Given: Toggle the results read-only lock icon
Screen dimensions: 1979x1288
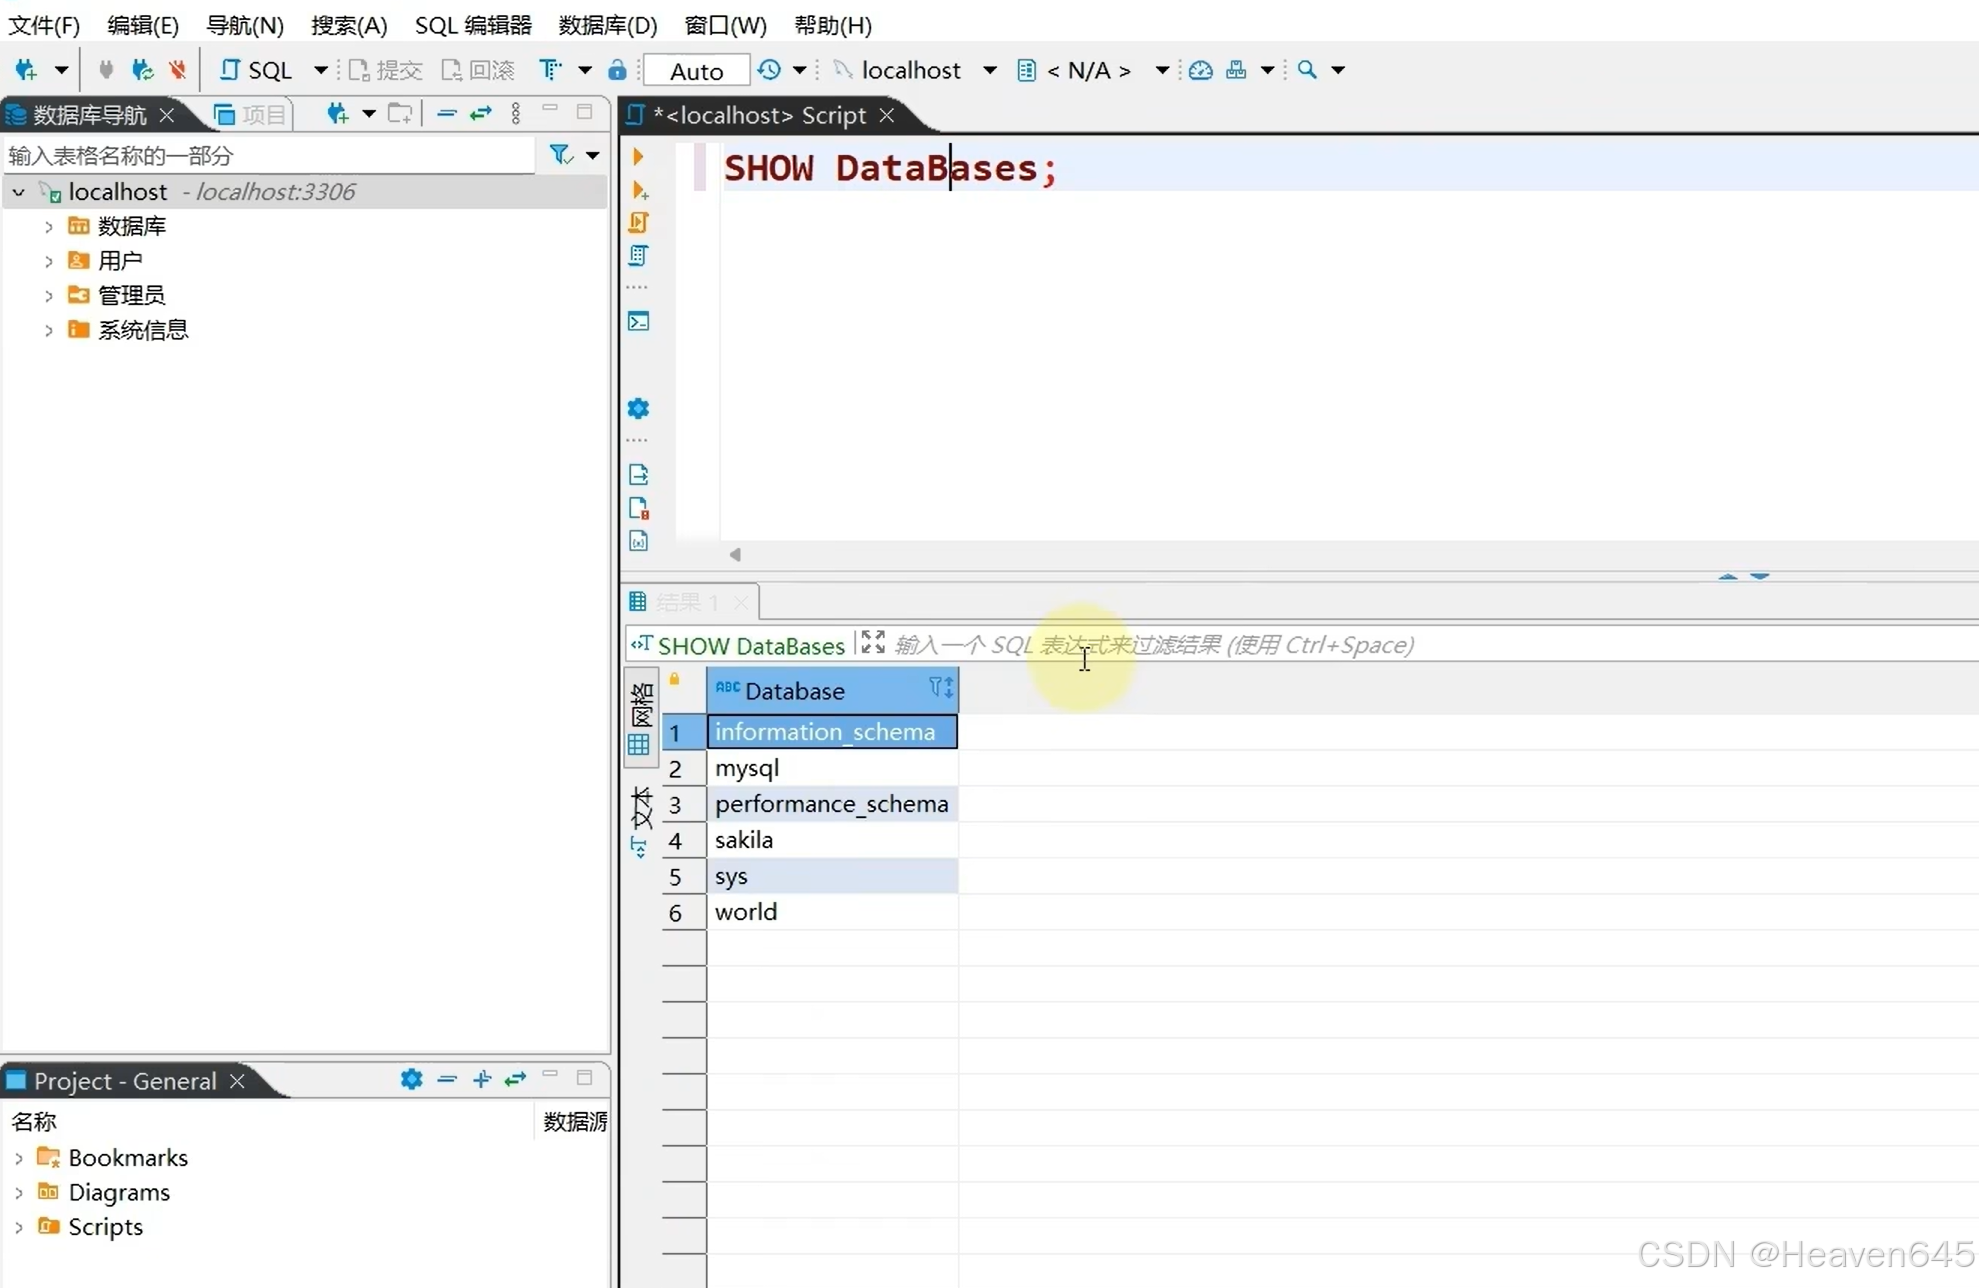Looking at the screenshot, I should 675,679.
